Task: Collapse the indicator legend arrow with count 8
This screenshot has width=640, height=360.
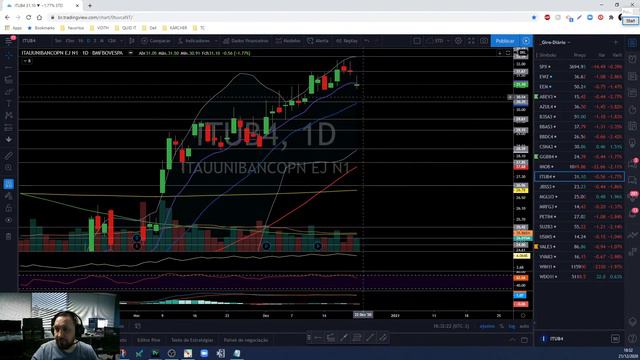Action: coord(27,61)
